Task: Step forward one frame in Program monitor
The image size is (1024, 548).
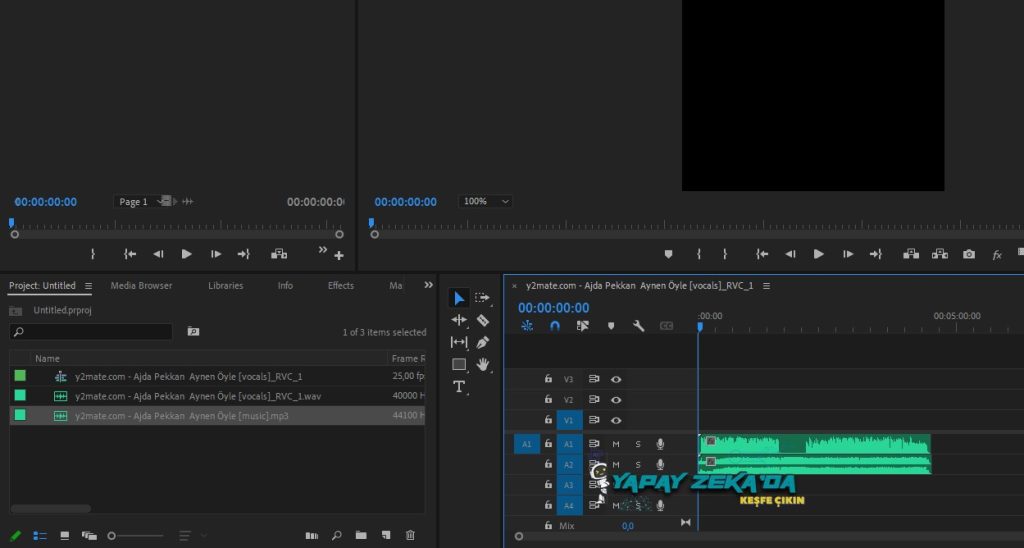Action: point(848,254)
